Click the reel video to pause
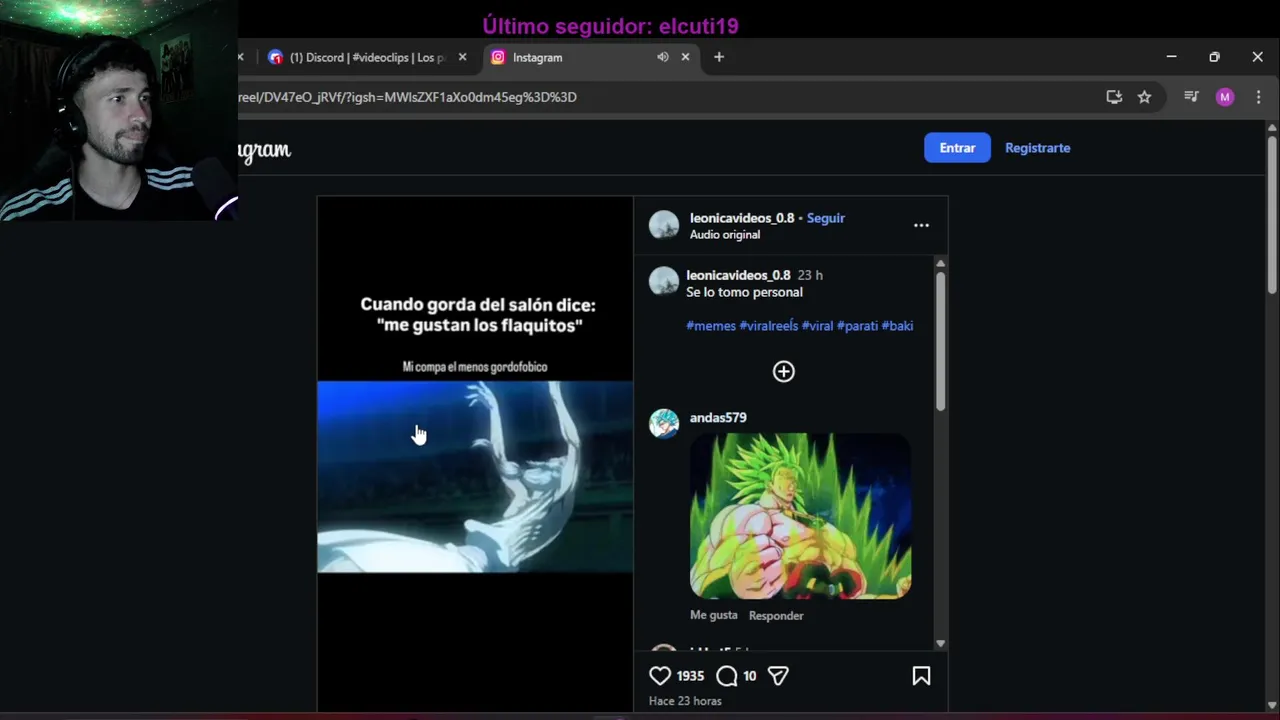 point(475,454)
